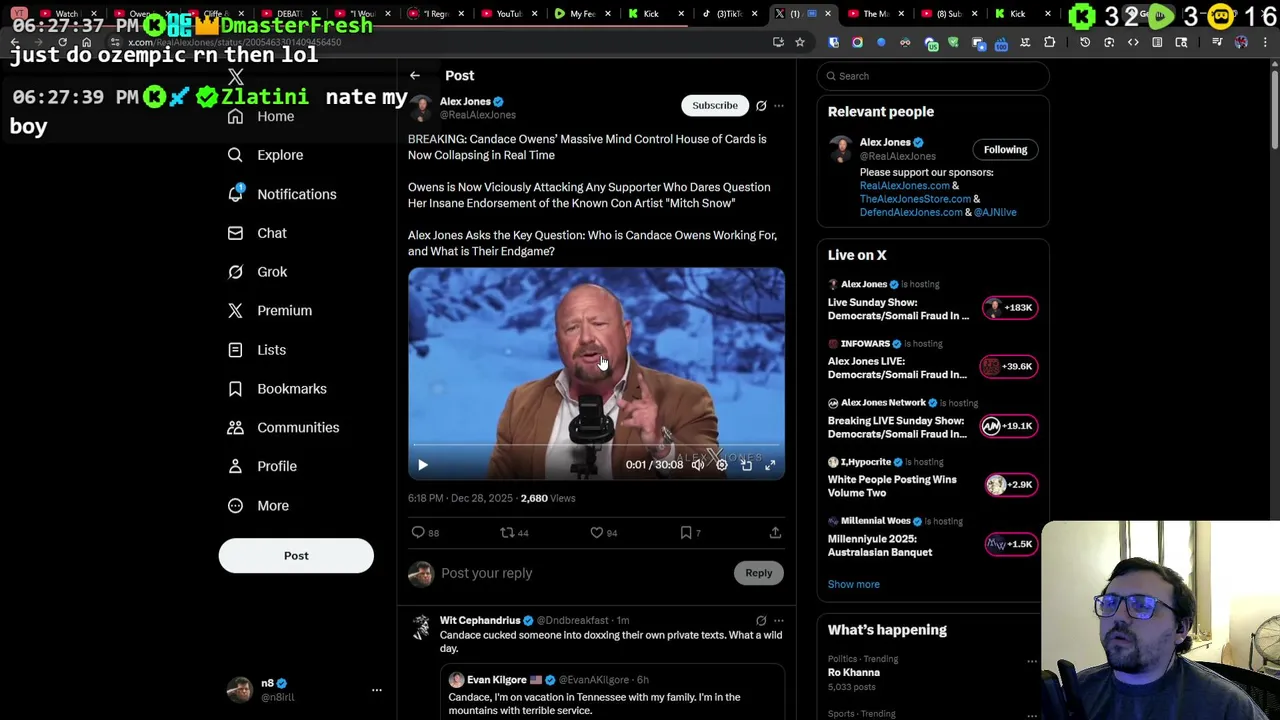Open Profile in the sidebar
This screenshot has height=720, width=1280.
click(261, 466)
